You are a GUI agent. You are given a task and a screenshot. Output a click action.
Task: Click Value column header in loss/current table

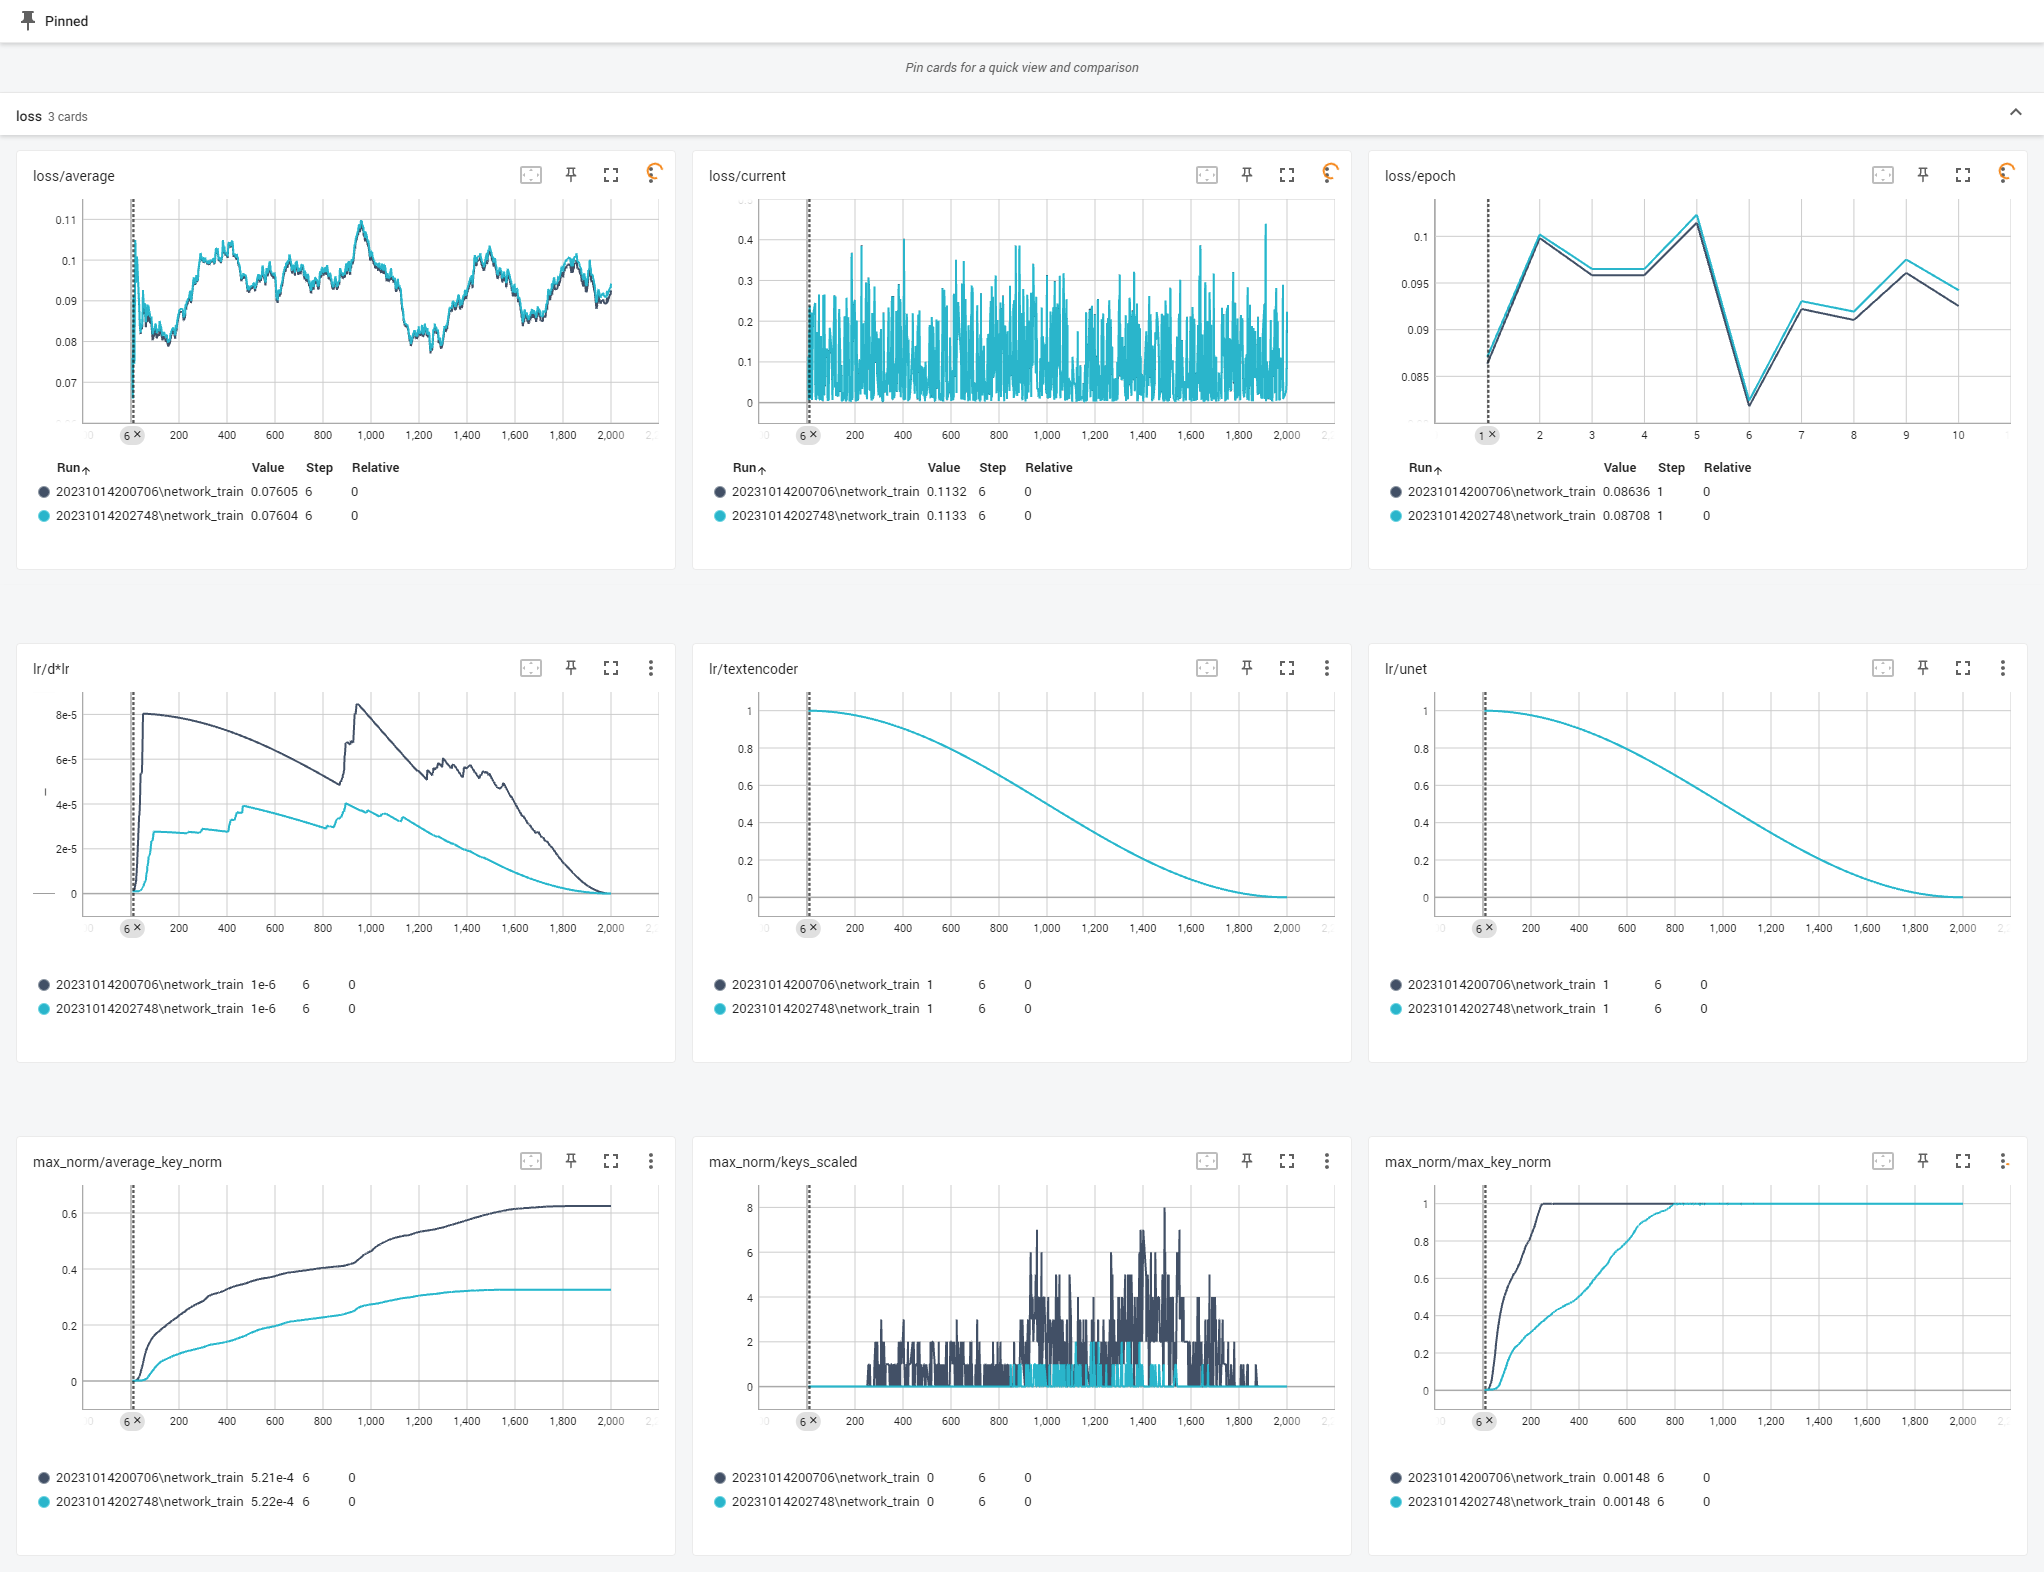[x=943, y=468]
